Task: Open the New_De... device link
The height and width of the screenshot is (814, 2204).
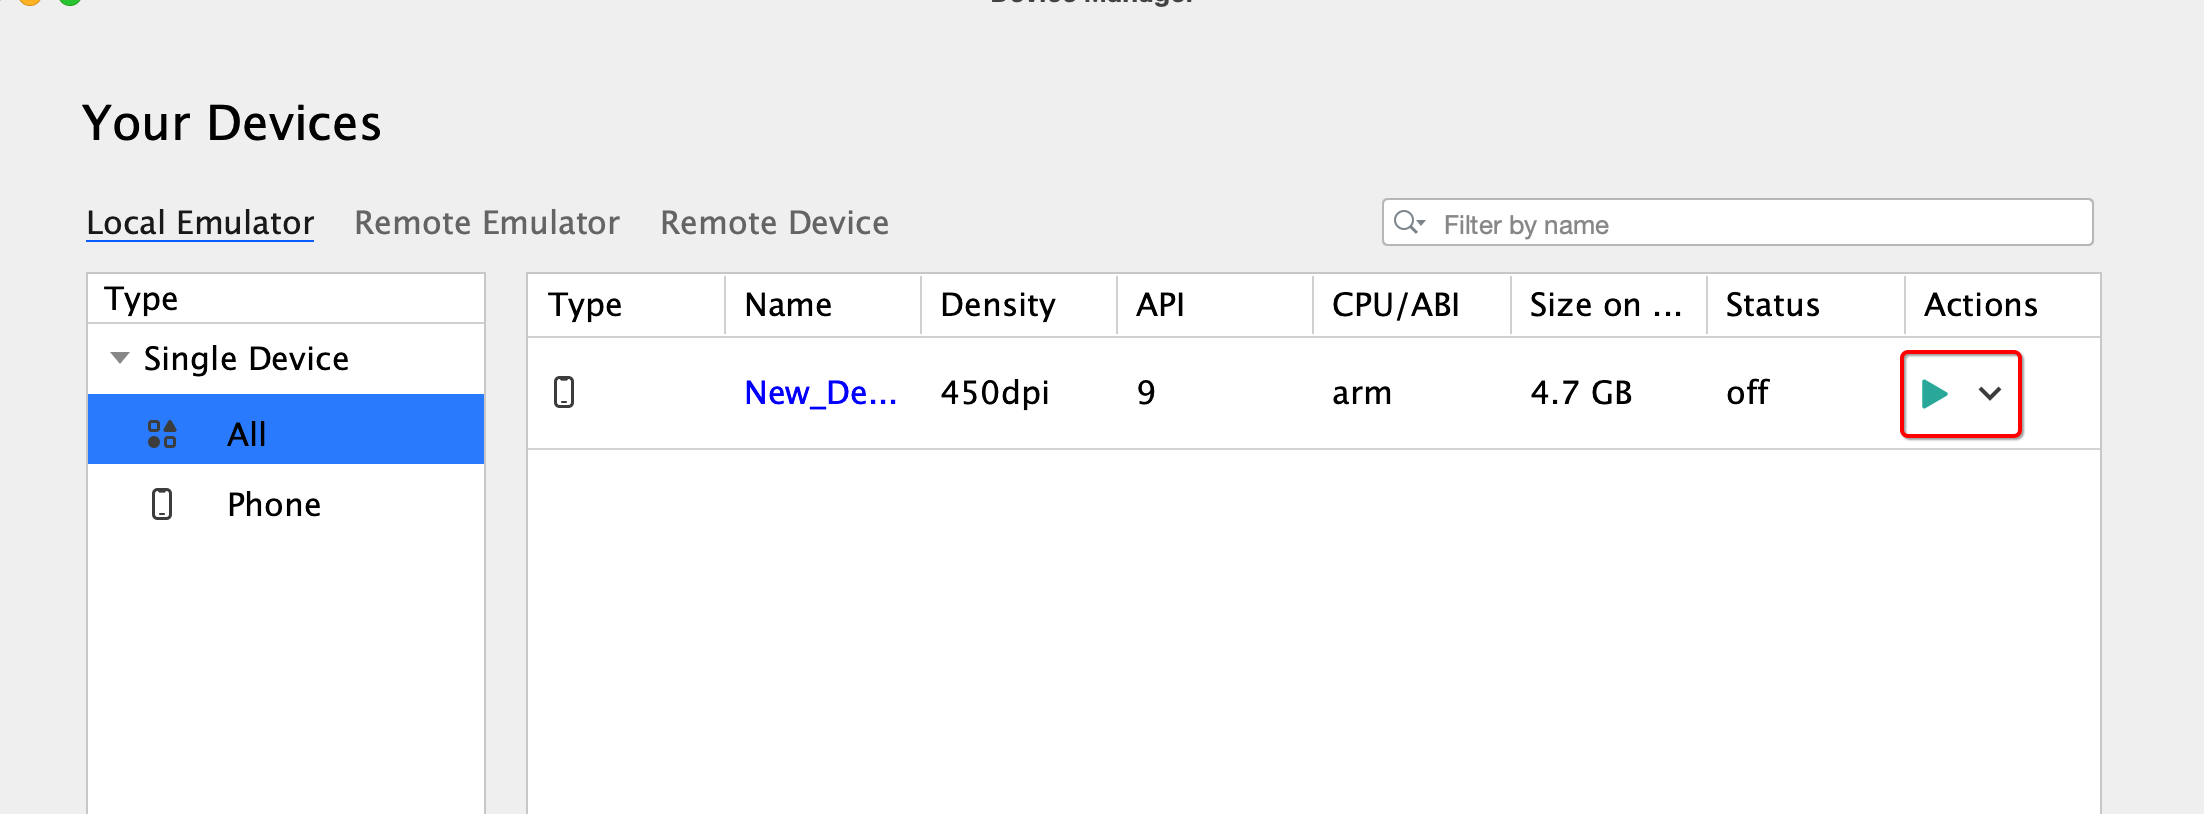Action: point(820,393)
